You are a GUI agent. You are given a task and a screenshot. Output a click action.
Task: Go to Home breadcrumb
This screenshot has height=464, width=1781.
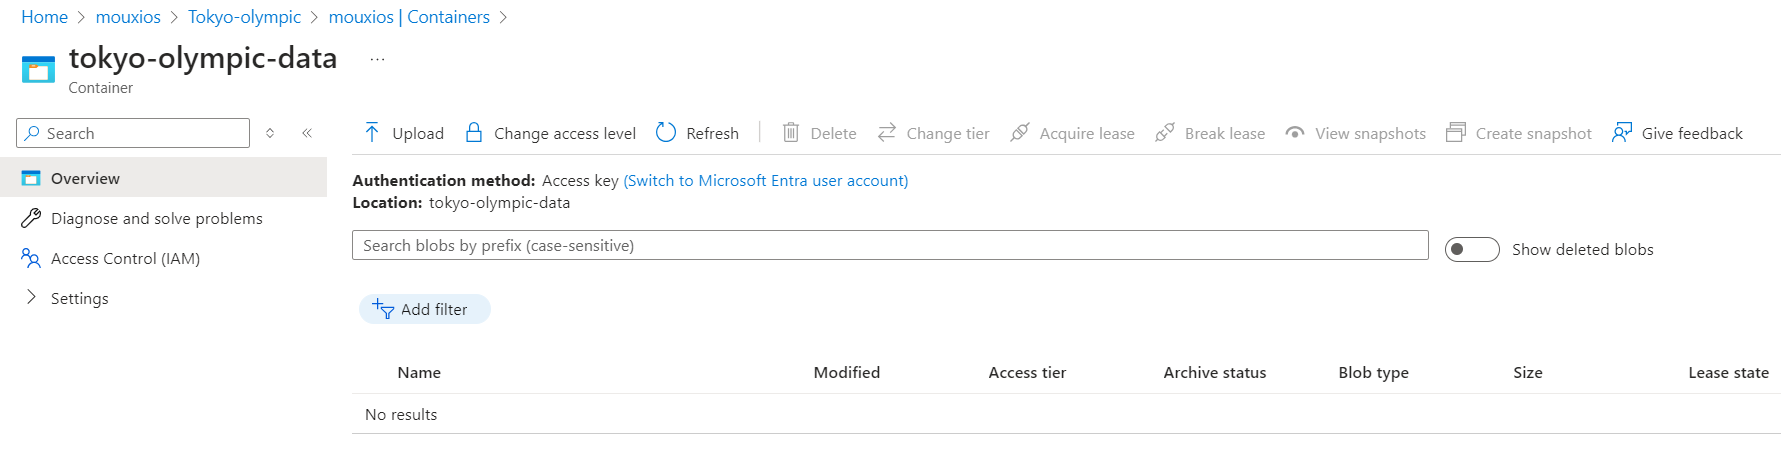click(x=44, y=17)
